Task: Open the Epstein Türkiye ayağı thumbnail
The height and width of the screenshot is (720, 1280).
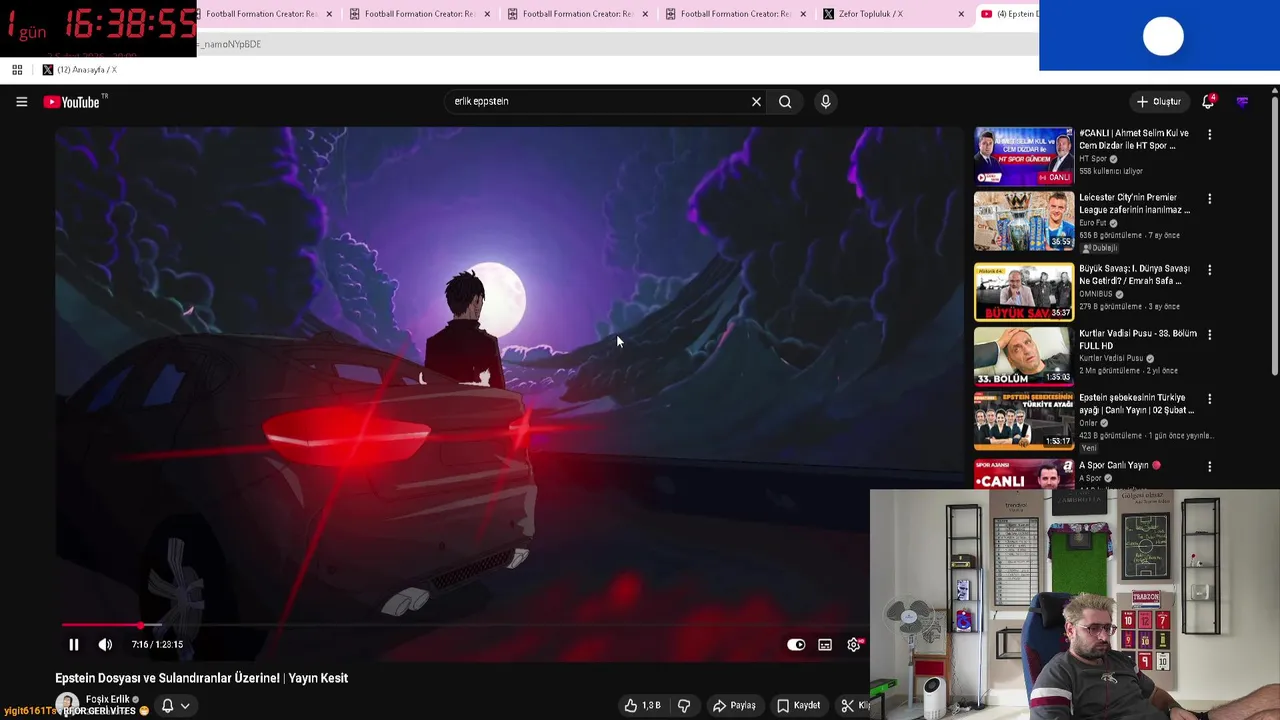Action: [1024, 421]
